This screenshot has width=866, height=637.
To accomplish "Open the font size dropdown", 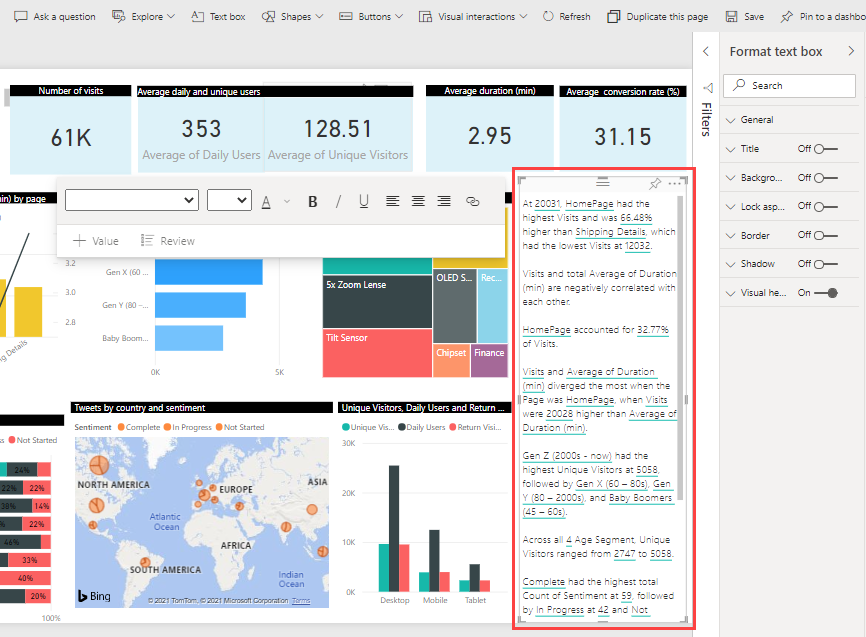I will click(x=229, y=200).
